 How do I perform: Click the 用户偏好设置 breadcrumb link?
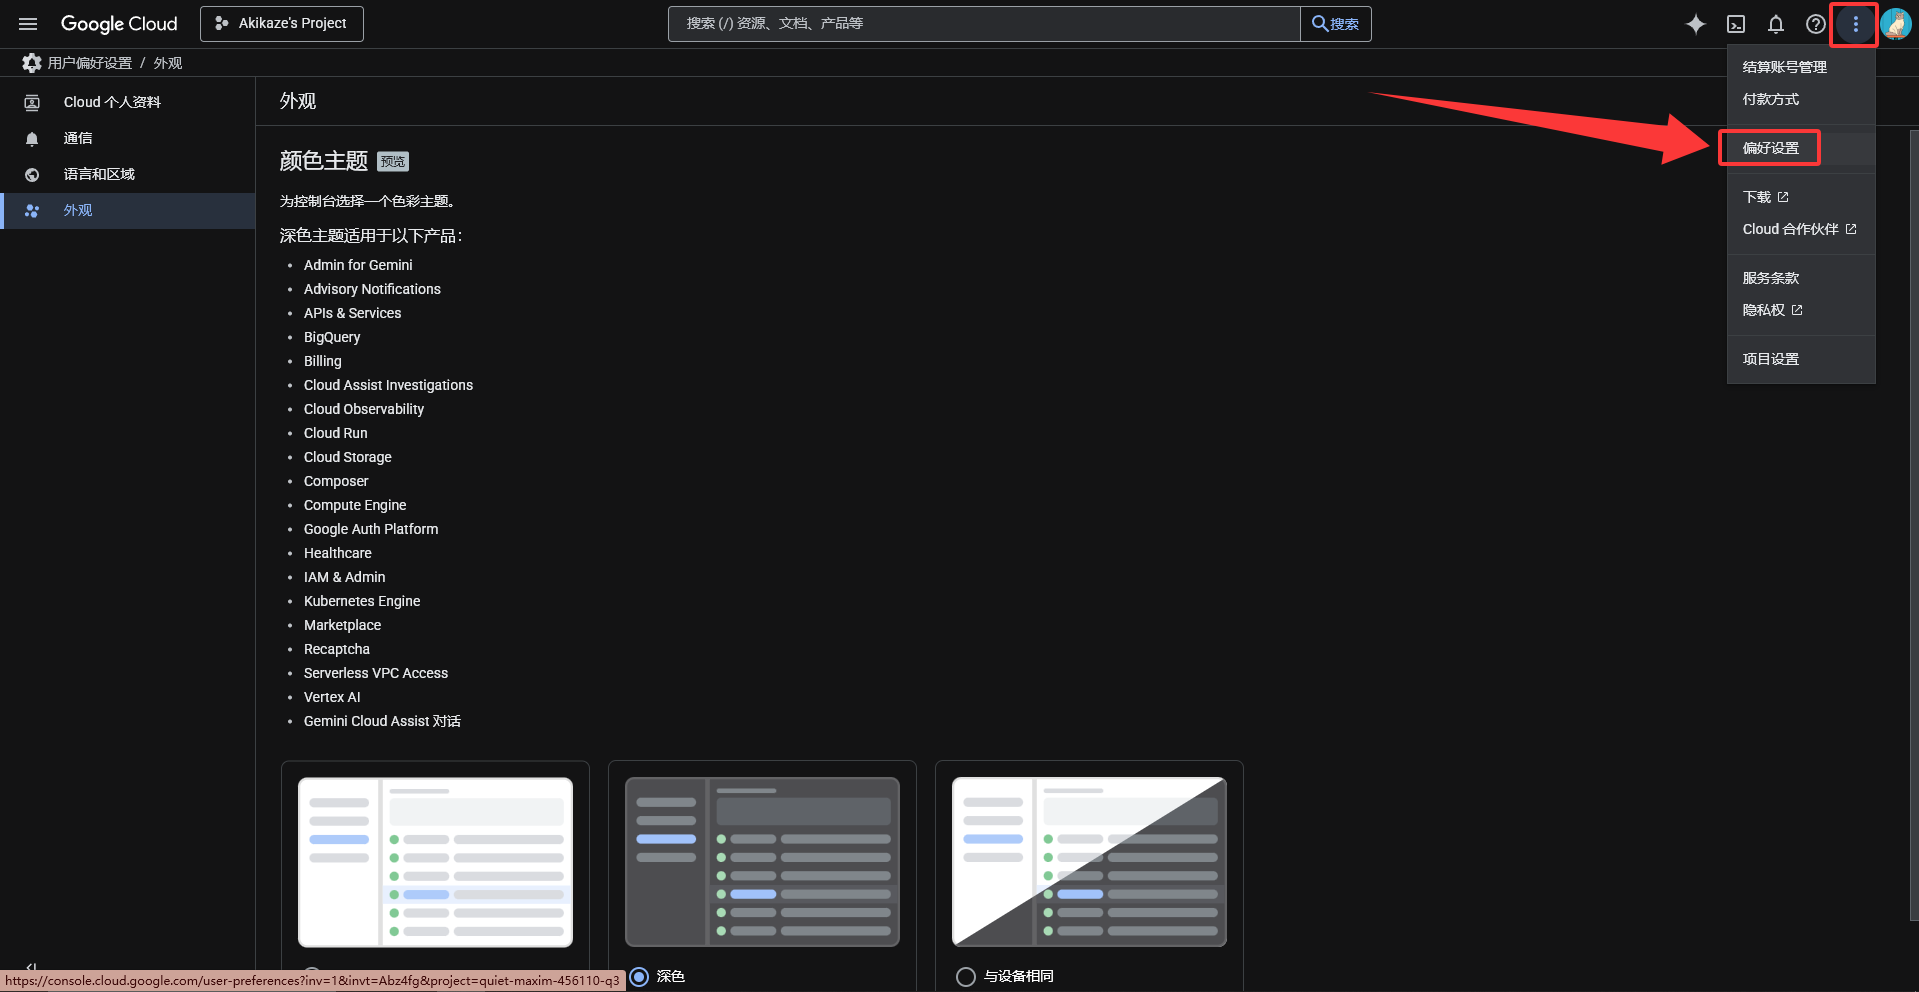click(90, 63)
